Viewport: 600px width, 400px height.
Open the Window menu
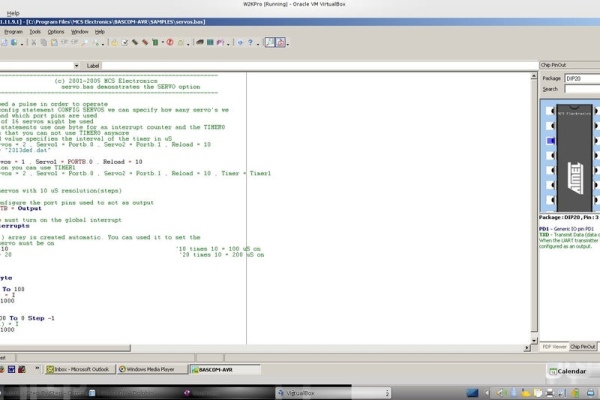click(80, 32)
